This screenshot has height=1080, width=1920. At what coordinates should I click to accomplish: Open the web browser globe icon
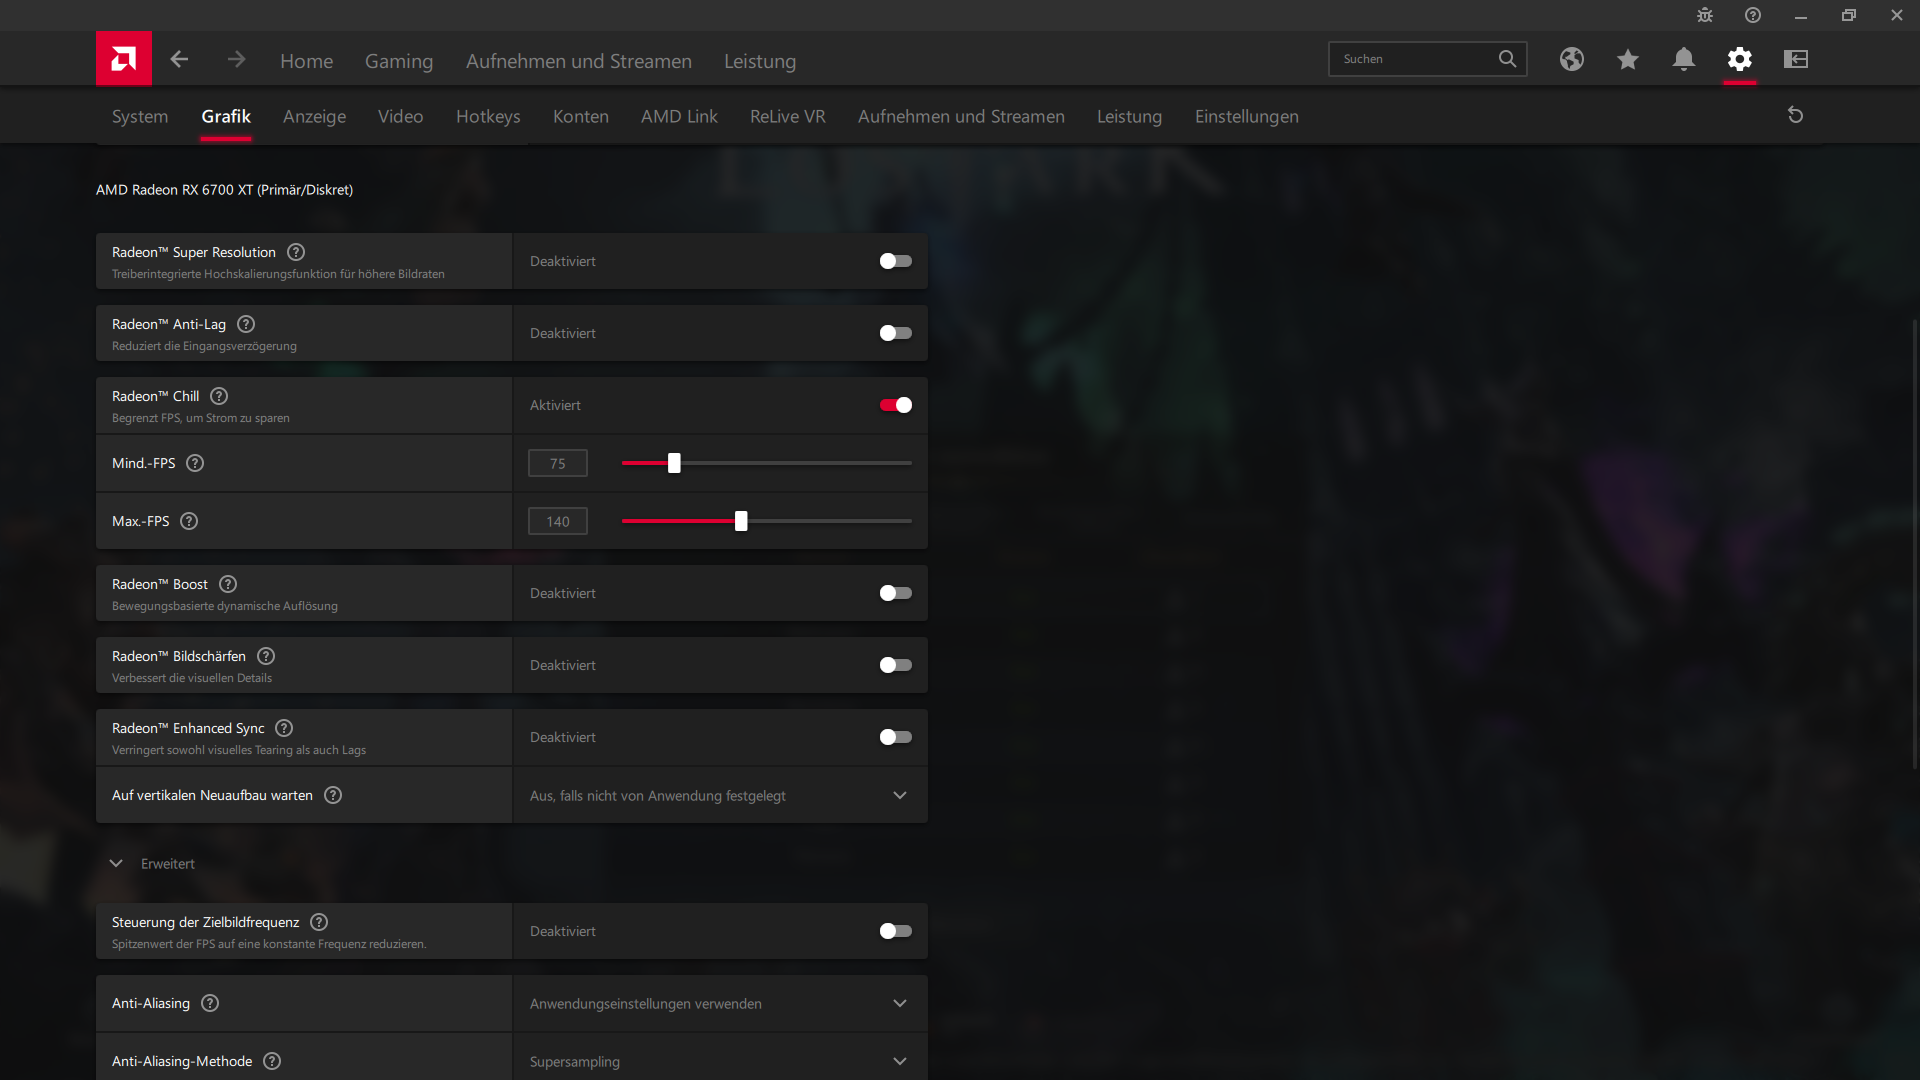point(1571,59)
